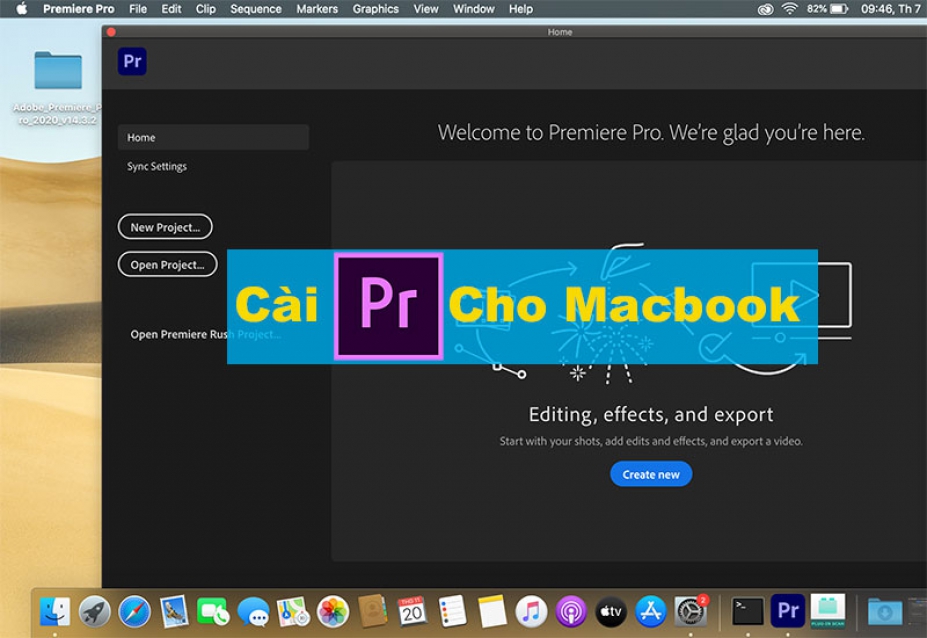This screenshot has width=927, height=638.
Task: Open Sync Settings in sidebar
Action: pyautogui.click(x=157, y=167)
